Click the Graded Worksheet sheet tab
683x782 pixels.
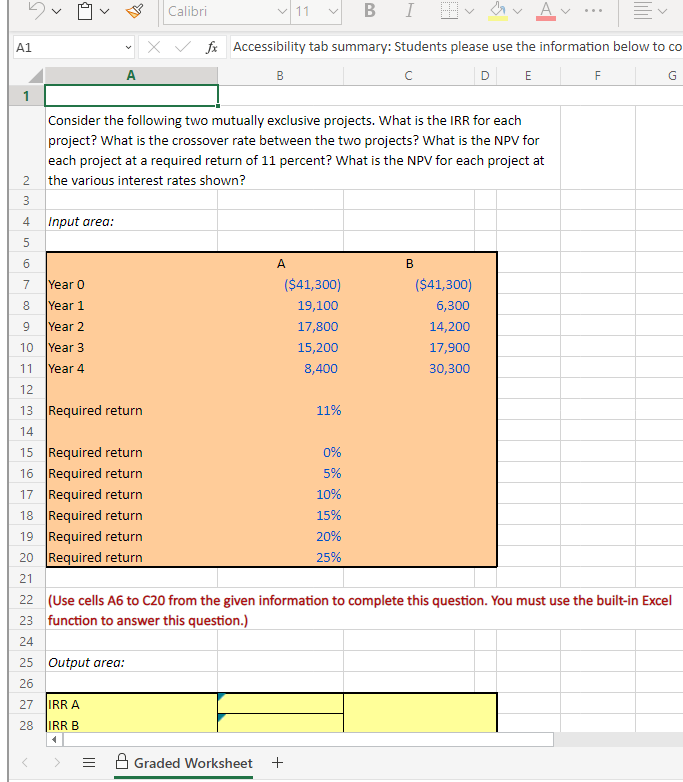184,763
